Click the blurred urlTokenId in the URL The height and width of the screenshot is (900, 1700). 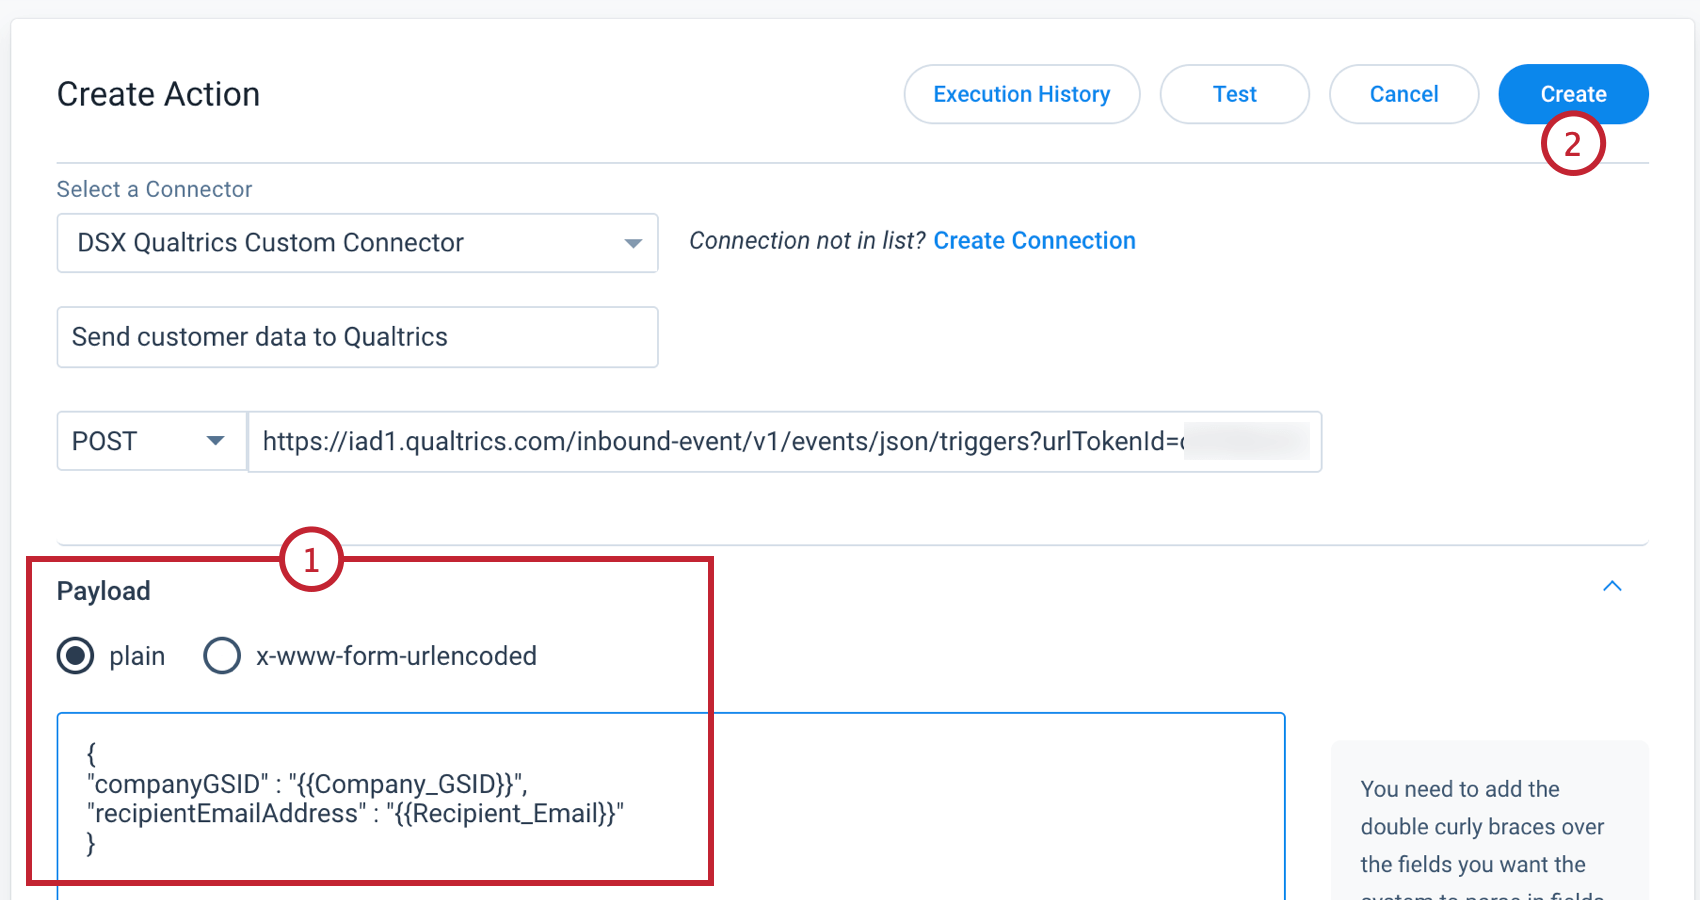coord(1248,440)
